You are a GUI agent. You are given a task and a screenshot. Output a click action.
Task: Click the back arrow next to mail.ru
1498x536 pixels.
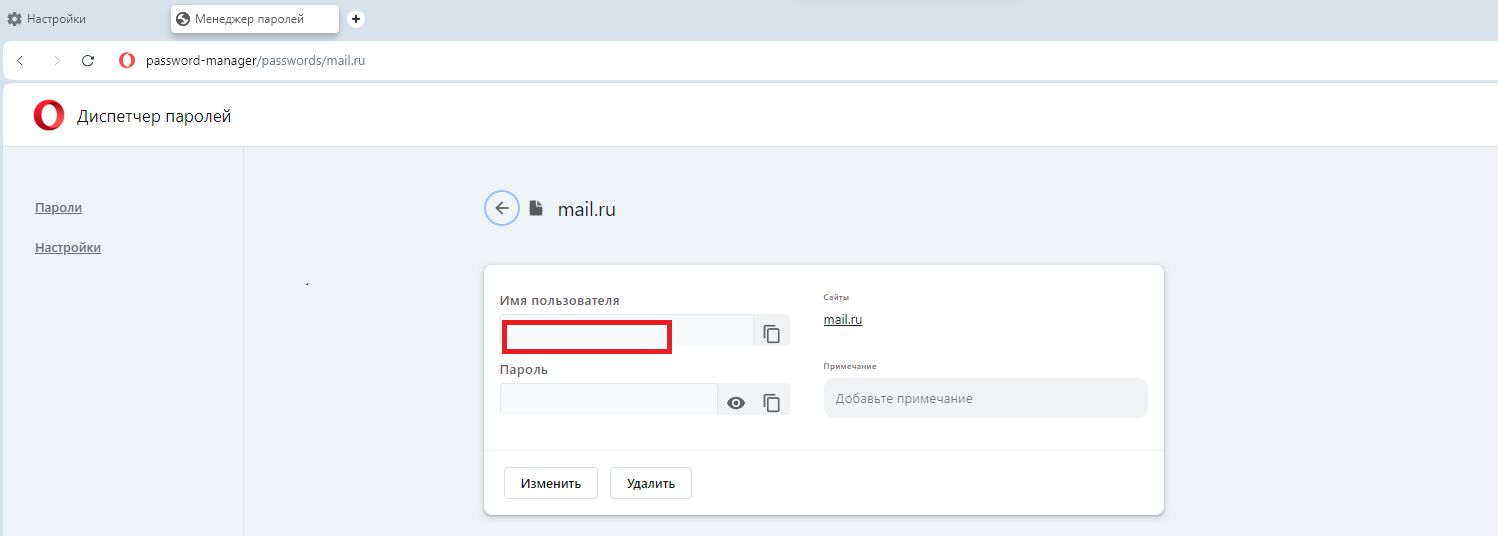(502, 208)
